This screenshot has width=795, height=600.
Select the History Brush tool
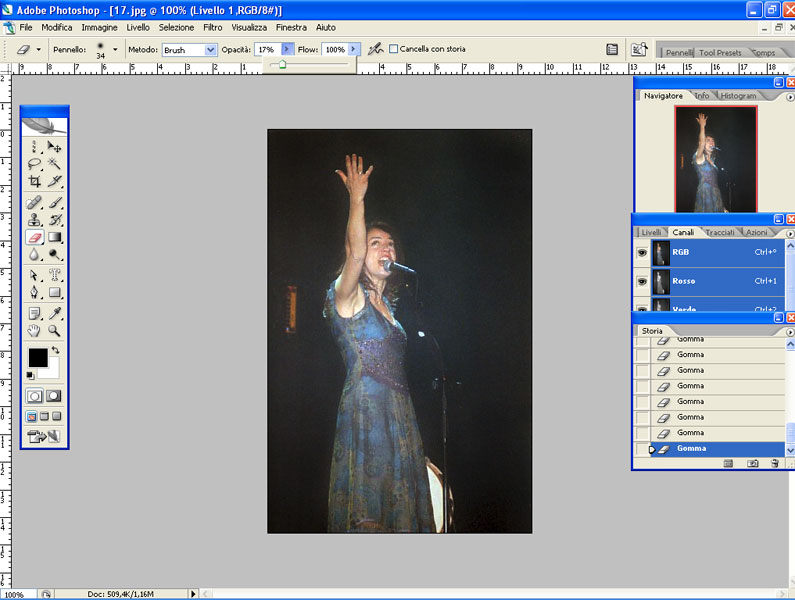54,220
